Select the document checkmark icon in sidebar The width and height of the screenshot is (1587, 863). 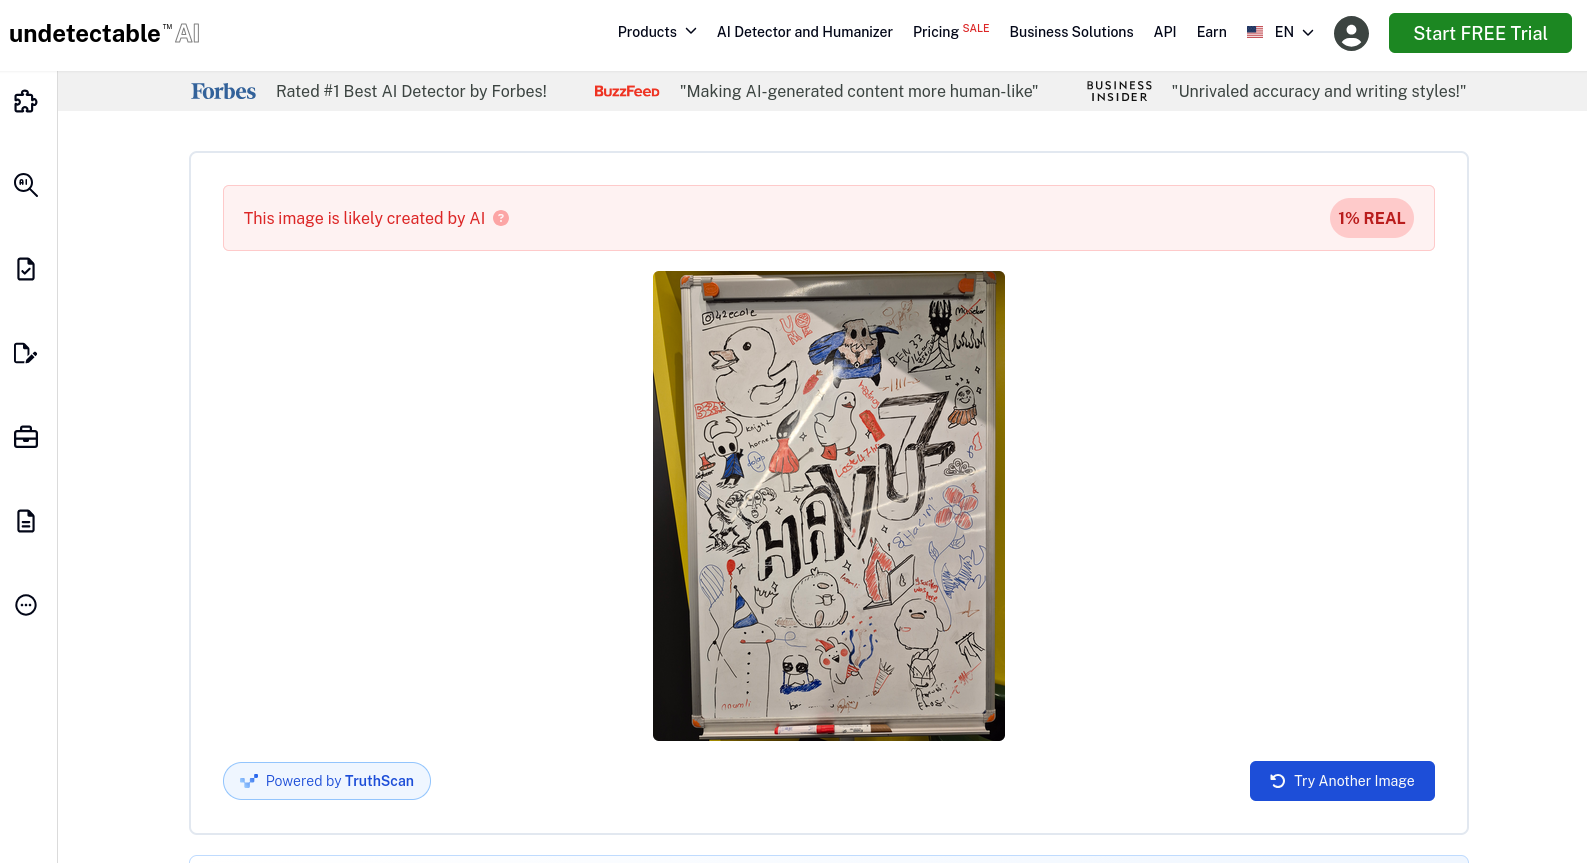(26, 269)
